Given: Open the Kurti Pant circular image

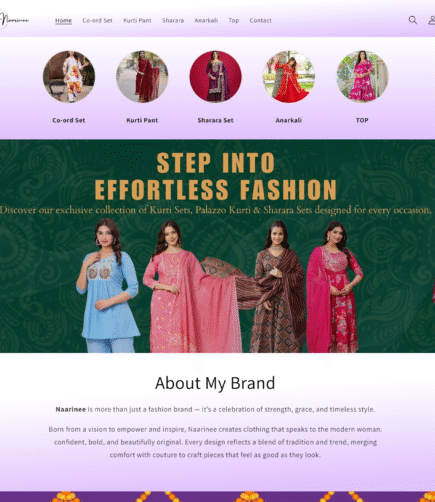Looking at the screenshot, I should (142, 76).
